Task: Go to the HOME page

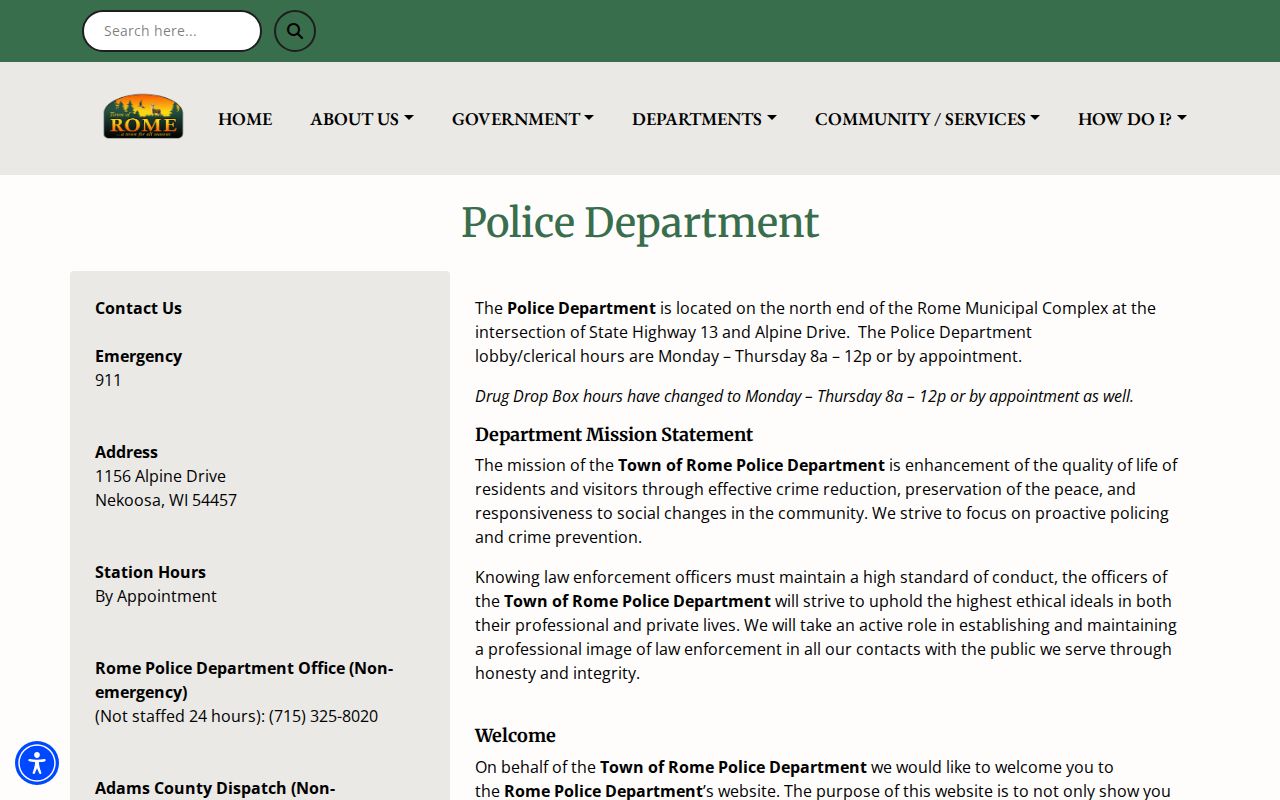Action: pyautogui.click(x=245, y=119)
